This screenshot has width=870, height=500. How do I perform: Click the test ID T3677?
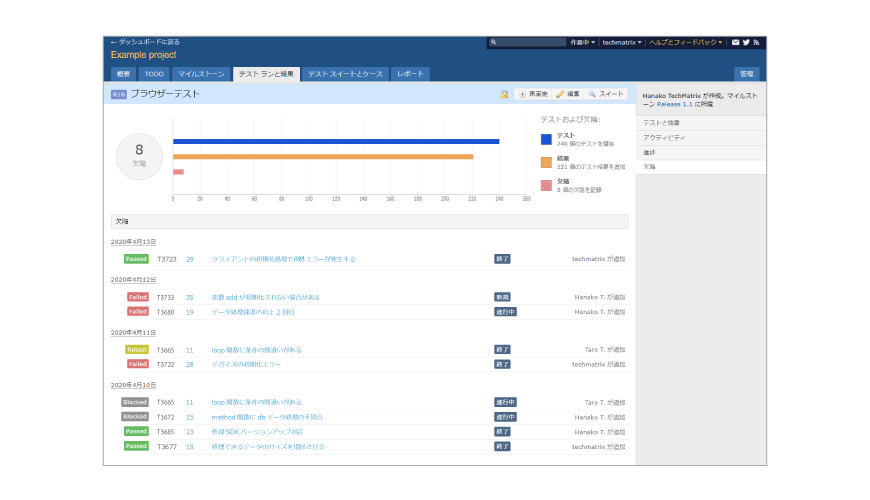(x=166, y=447)
